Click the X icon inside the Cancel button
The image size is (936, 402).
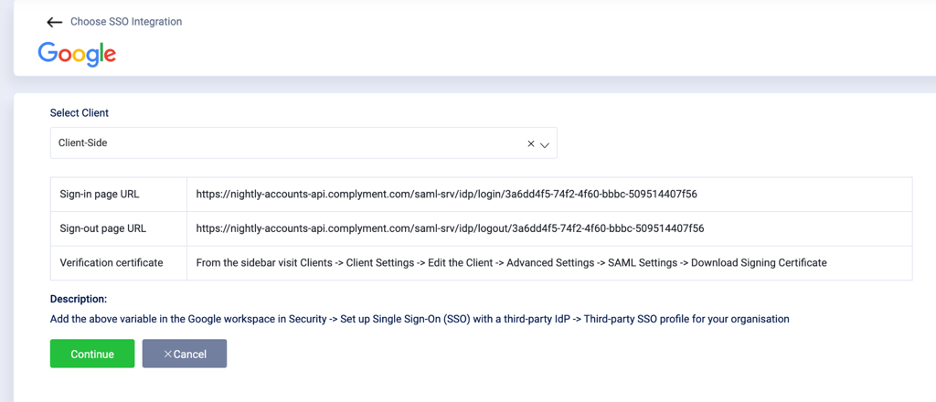click(x=168, y=354)
